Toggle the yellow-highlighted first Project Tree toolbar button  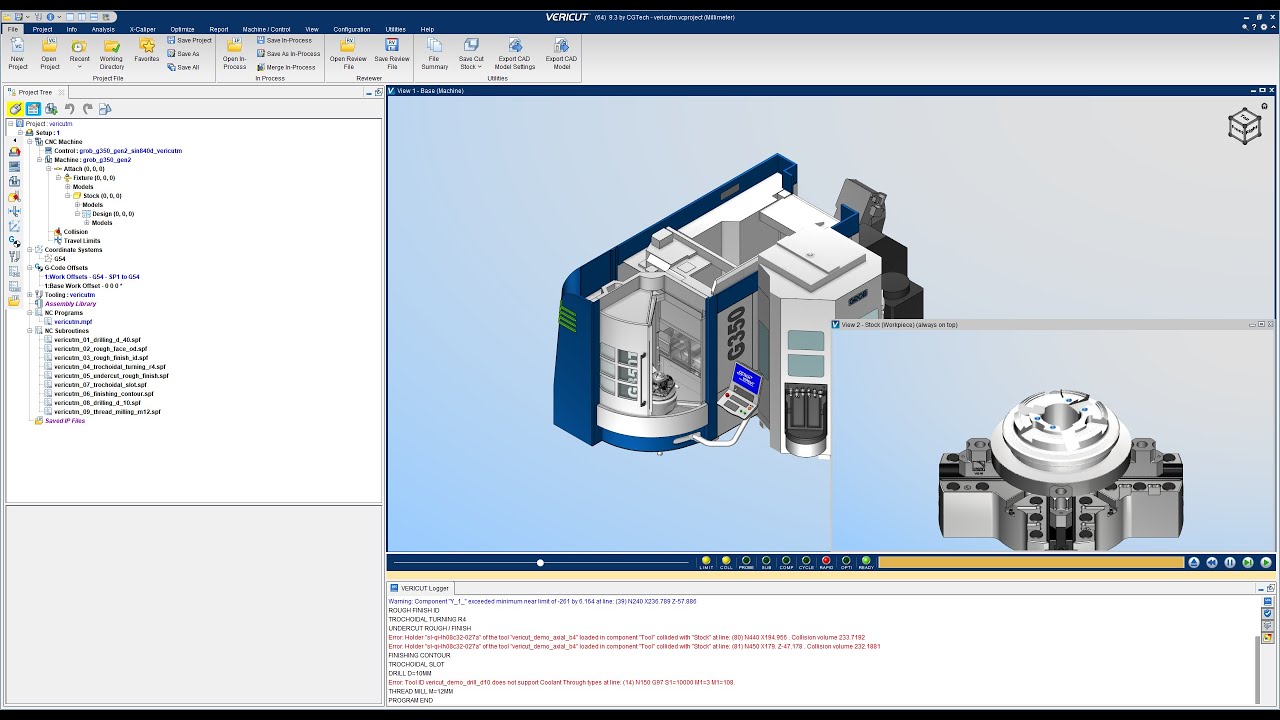pos(15,109)
